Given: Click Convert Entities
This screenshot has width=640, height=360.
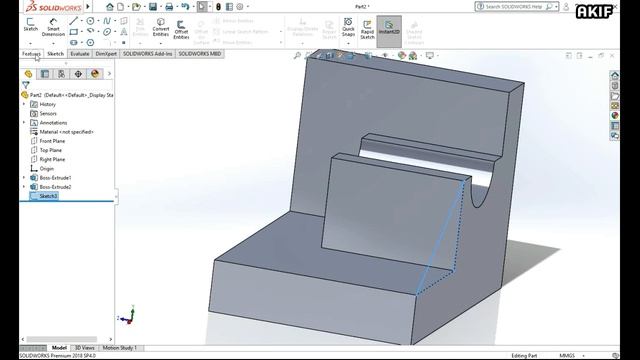Looking at the screenshot, I should point(161,27).
